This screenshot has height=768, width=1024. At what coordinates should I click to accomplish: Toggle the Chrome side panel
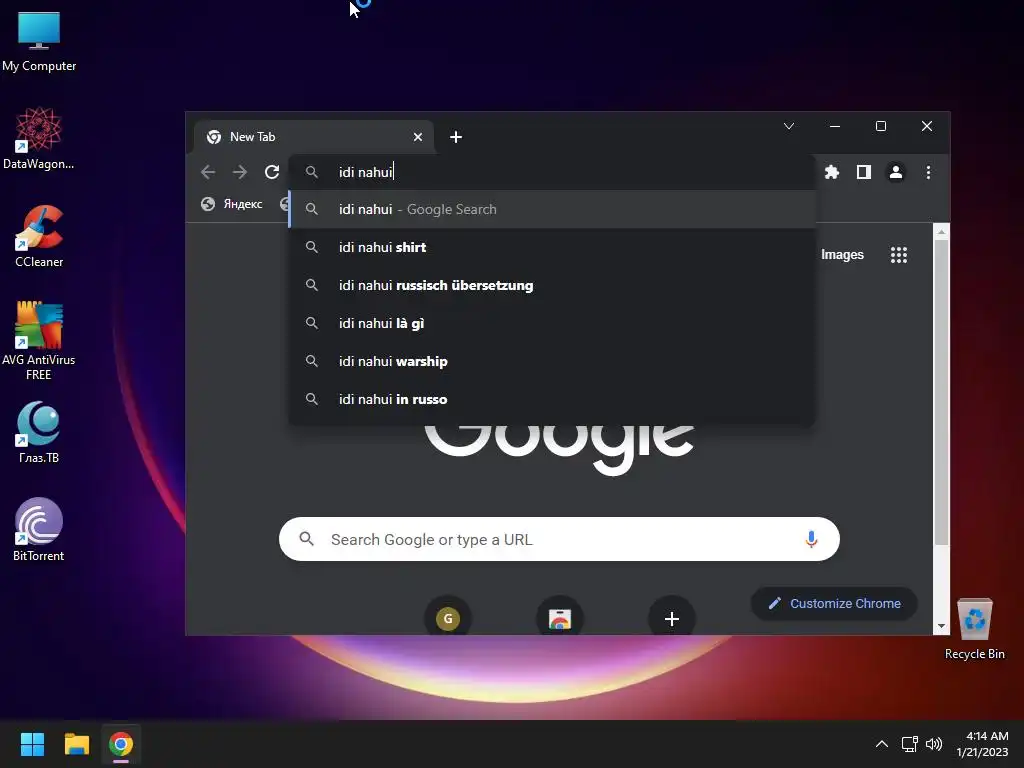[863, 172]
